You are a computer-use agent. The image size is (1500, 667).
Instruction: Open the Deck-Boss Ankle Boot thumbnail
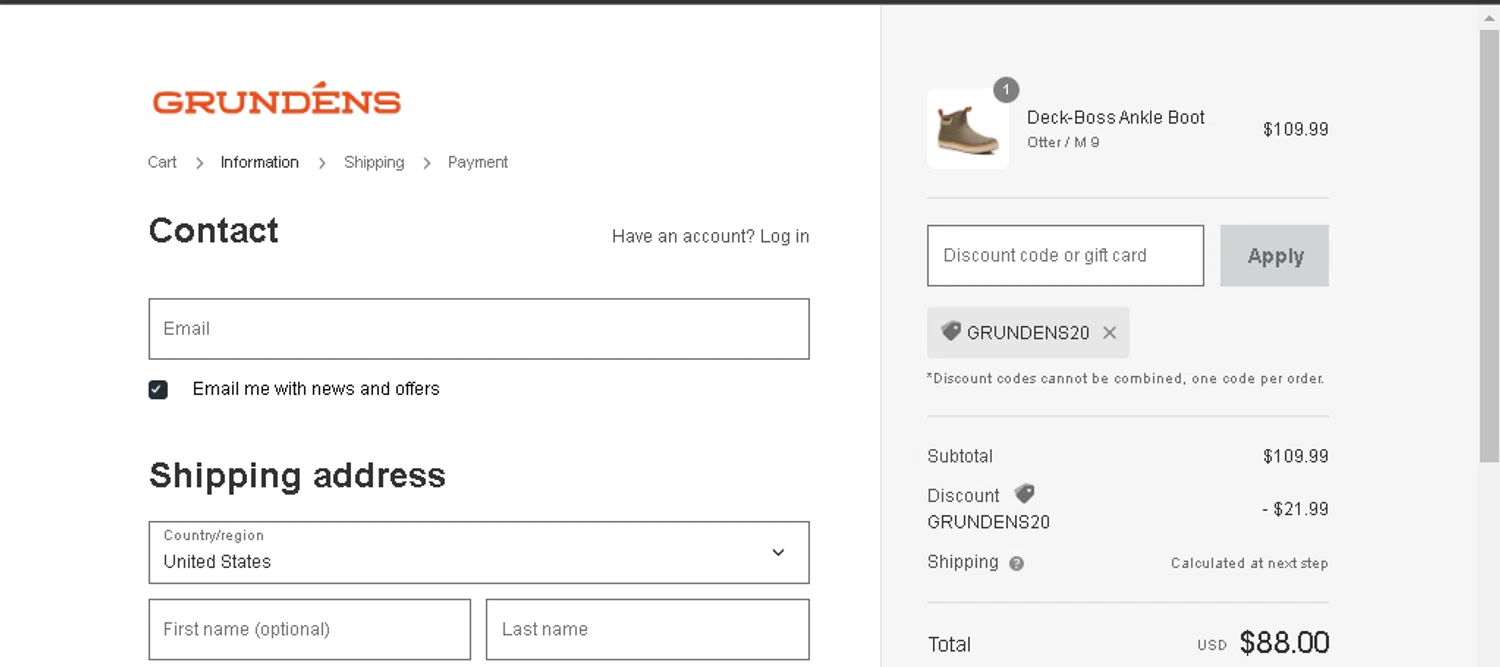tap(968, 129)
